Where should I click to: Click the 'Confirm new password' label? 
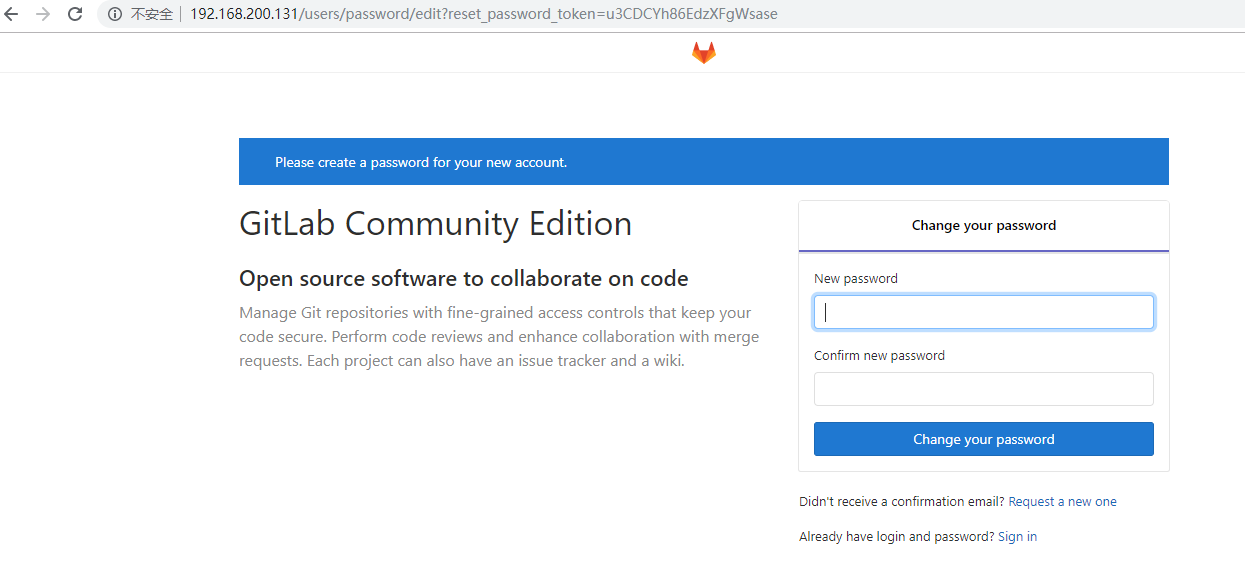click(x=879, y=356)
